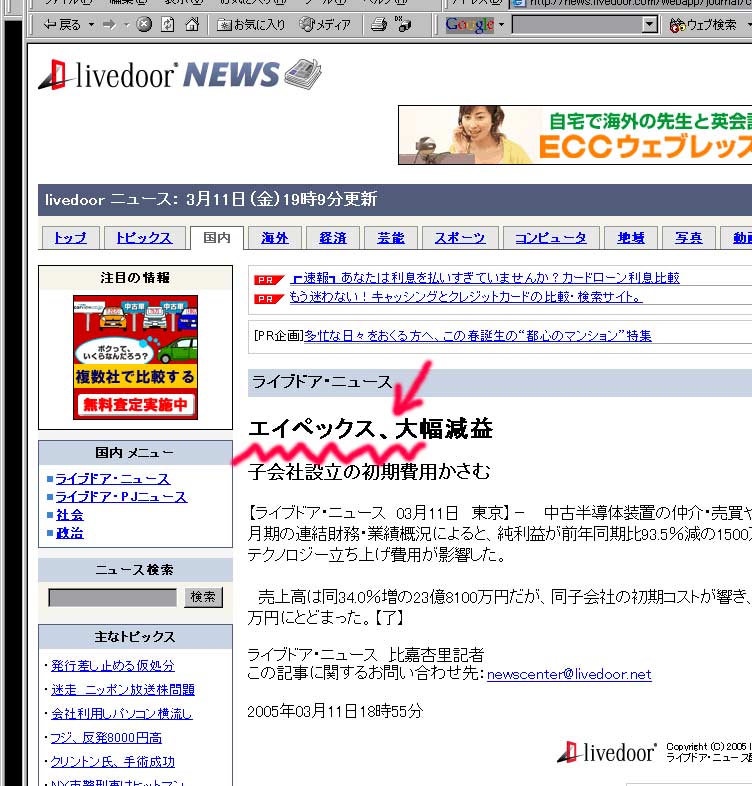The height and width of the screenshot is (786, 752).
Task: Open the クリントン氏、手術成功 topic link
Action: point(113,762)
